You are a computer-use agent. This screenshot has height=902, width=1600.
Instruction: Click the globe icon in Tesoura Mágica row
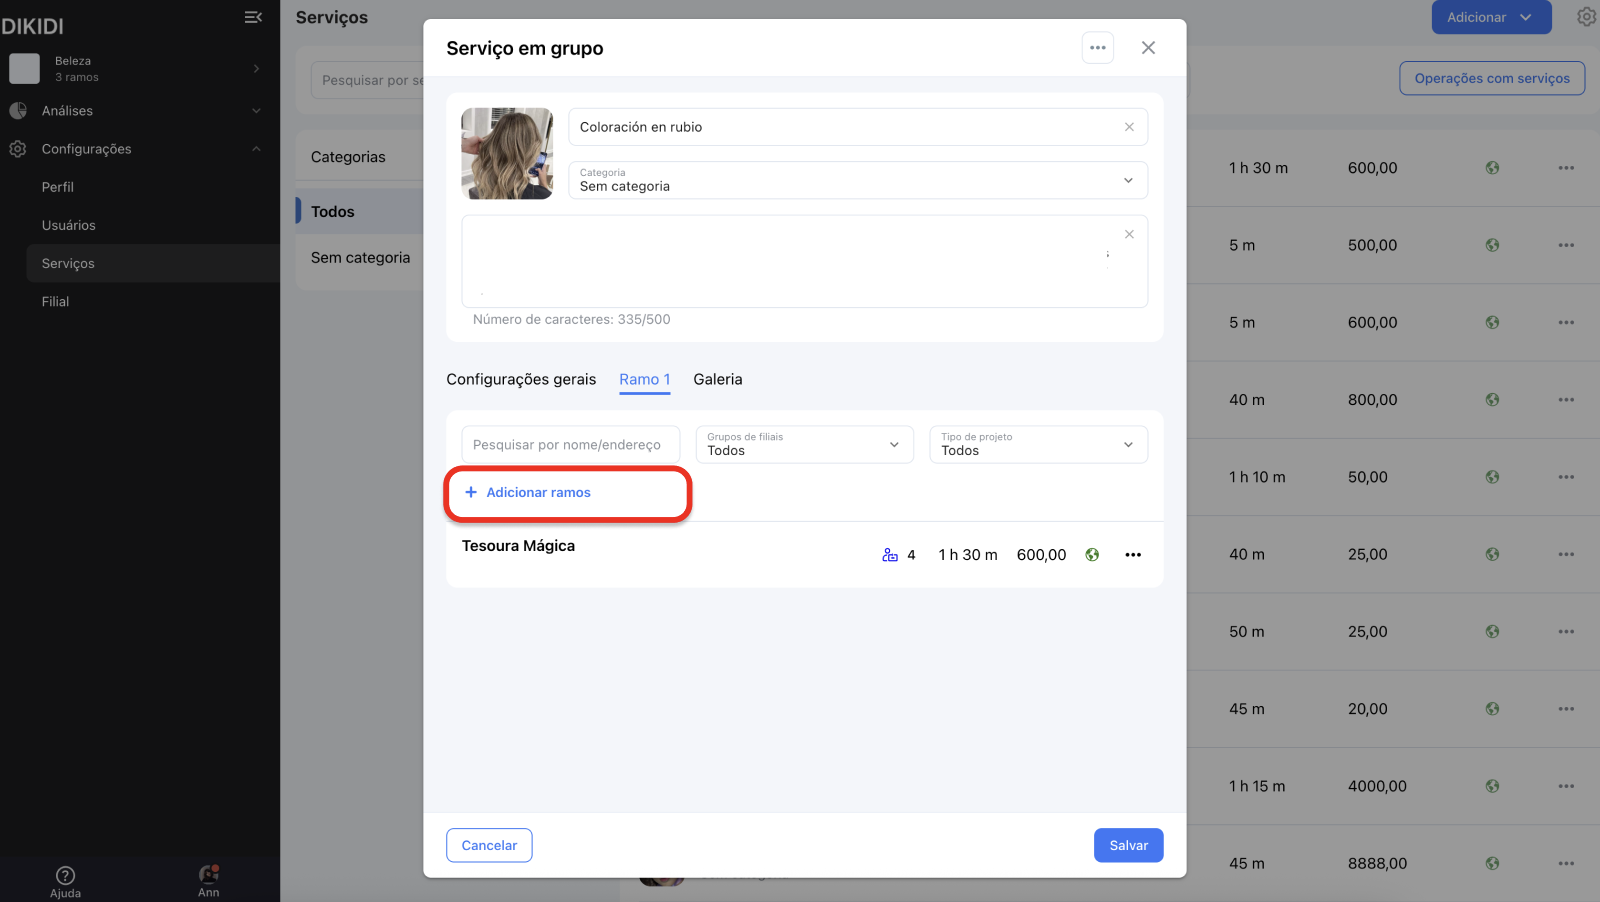1092,555
